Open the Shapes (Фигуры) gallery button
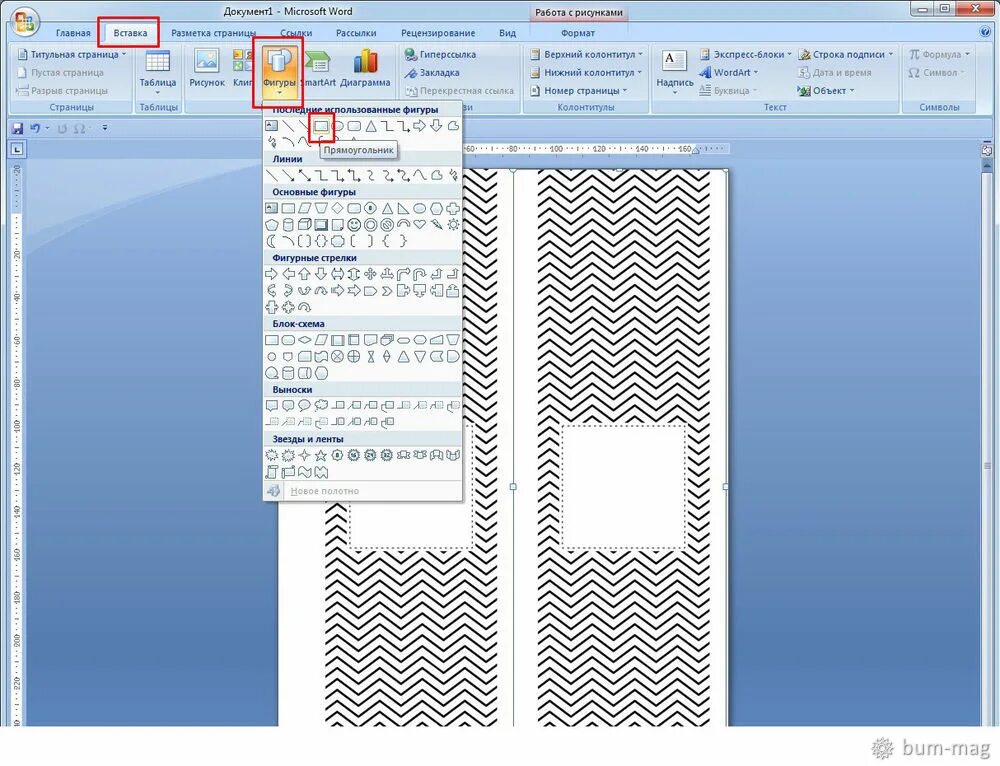Image resolution: width=1000 pixels, height=766 pixels. [x=279, y=71]
